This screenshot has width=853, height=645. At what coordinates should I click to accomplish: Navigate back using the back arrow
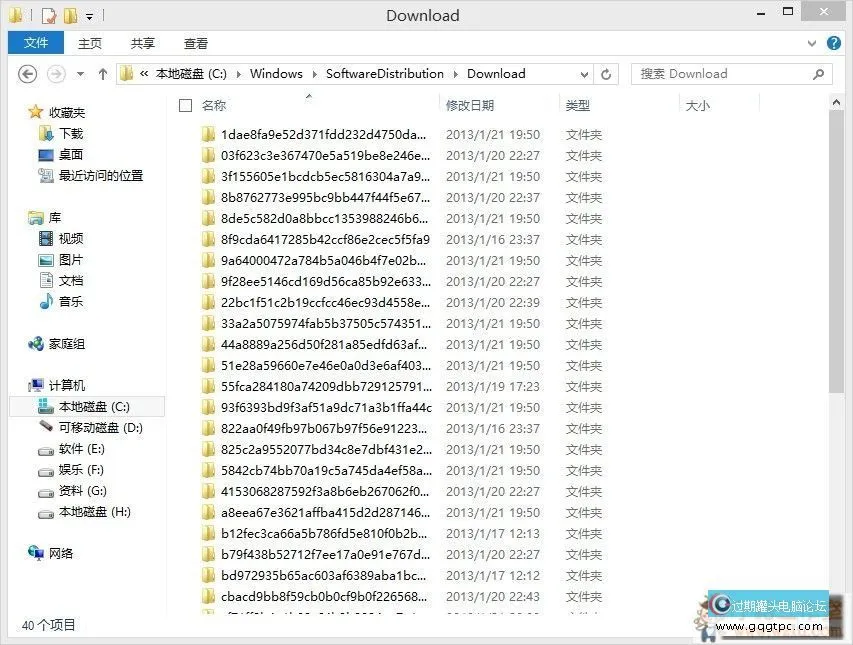coord(27,73)
